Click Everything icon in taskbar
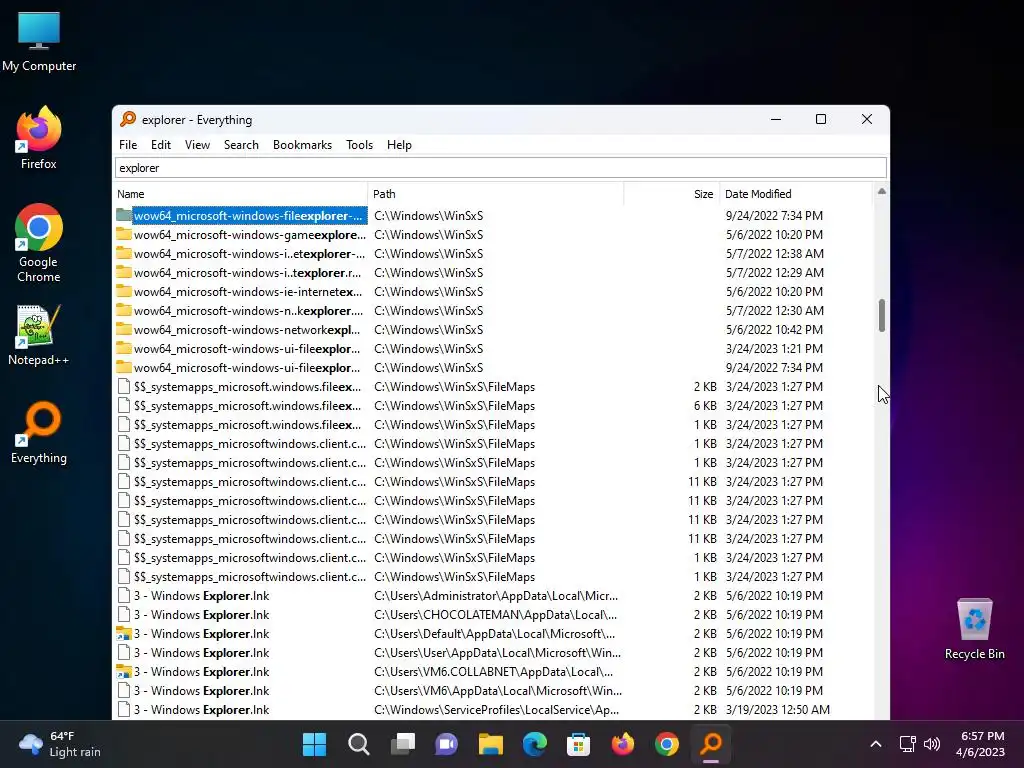This screenshot has height=768, width=1024. tap(711, 744)
